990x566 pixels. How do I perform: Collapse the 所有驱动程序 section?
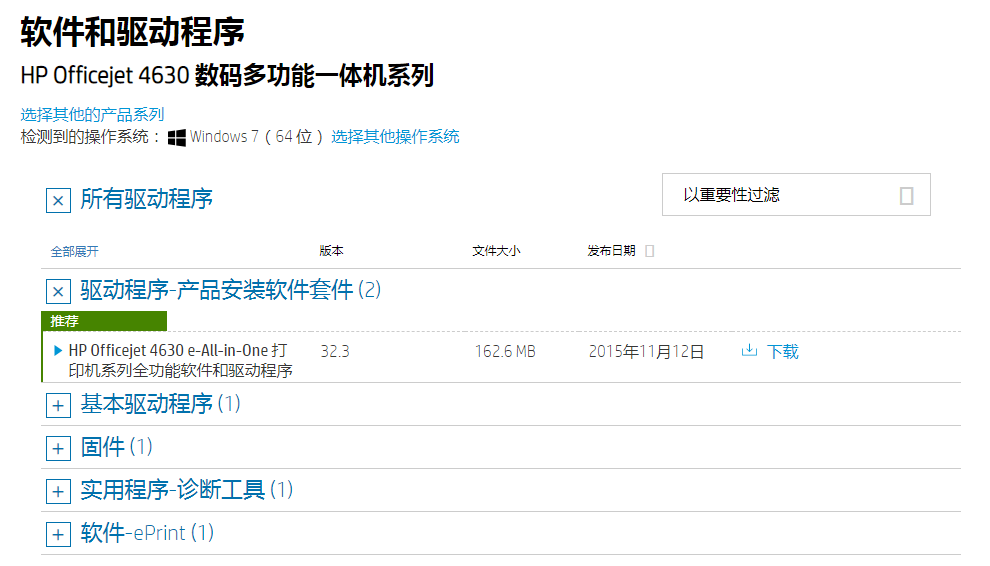[58, 201]
